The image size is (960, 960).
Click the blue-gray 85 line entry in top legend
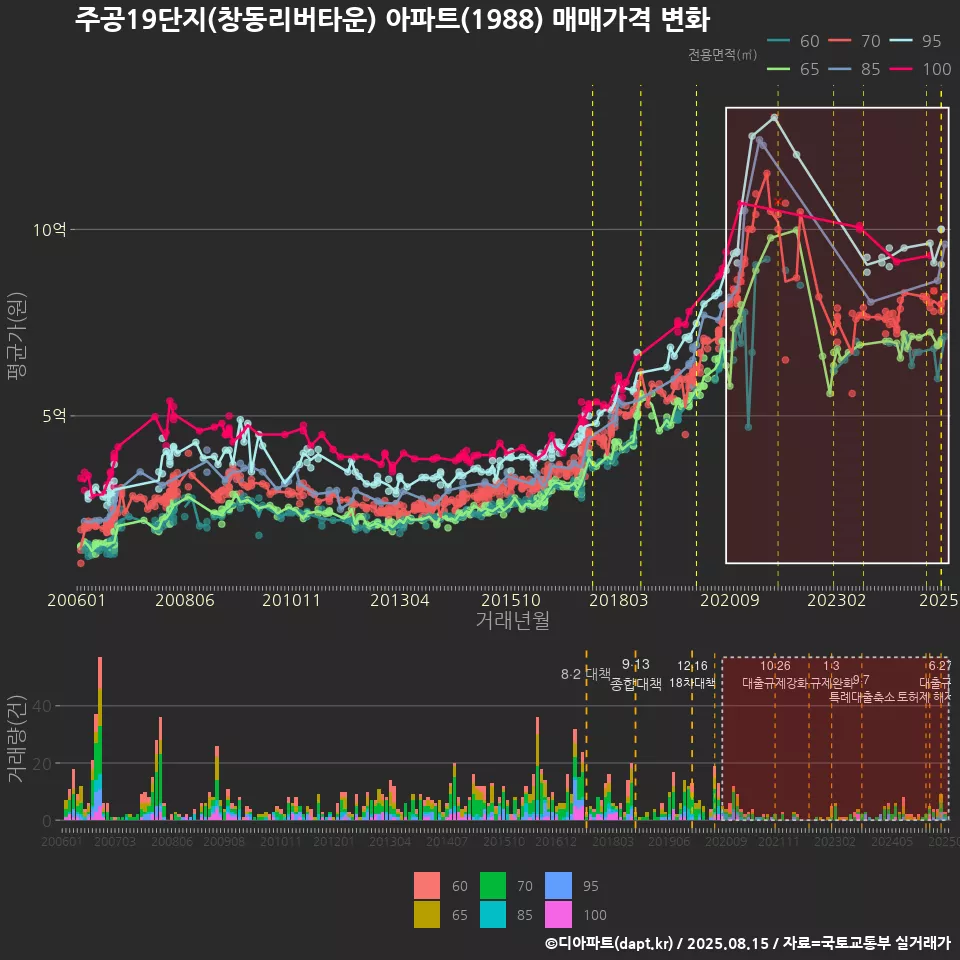coord(854,69)
